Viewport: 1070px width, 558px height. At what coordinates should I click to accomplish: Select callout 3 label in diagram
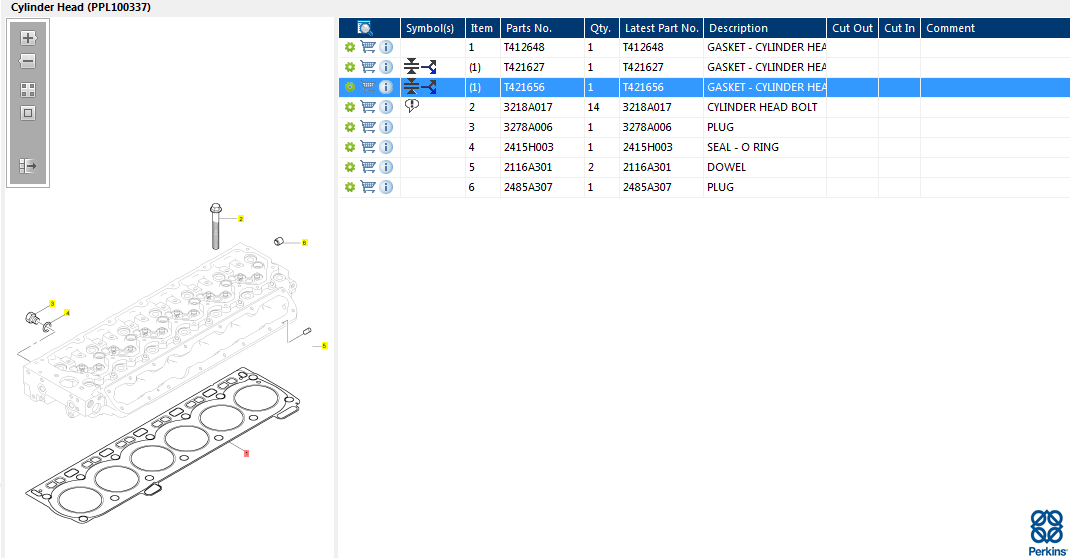[52, 304]
